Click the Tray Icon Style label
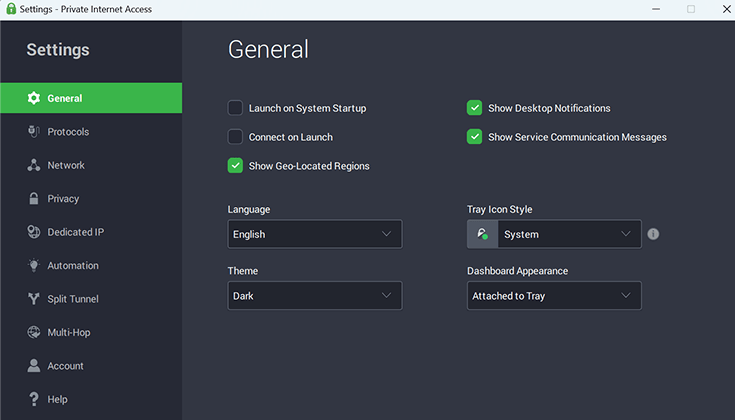Image resolution: width=735 pixels, height=420 pixels. click(500, 210)
